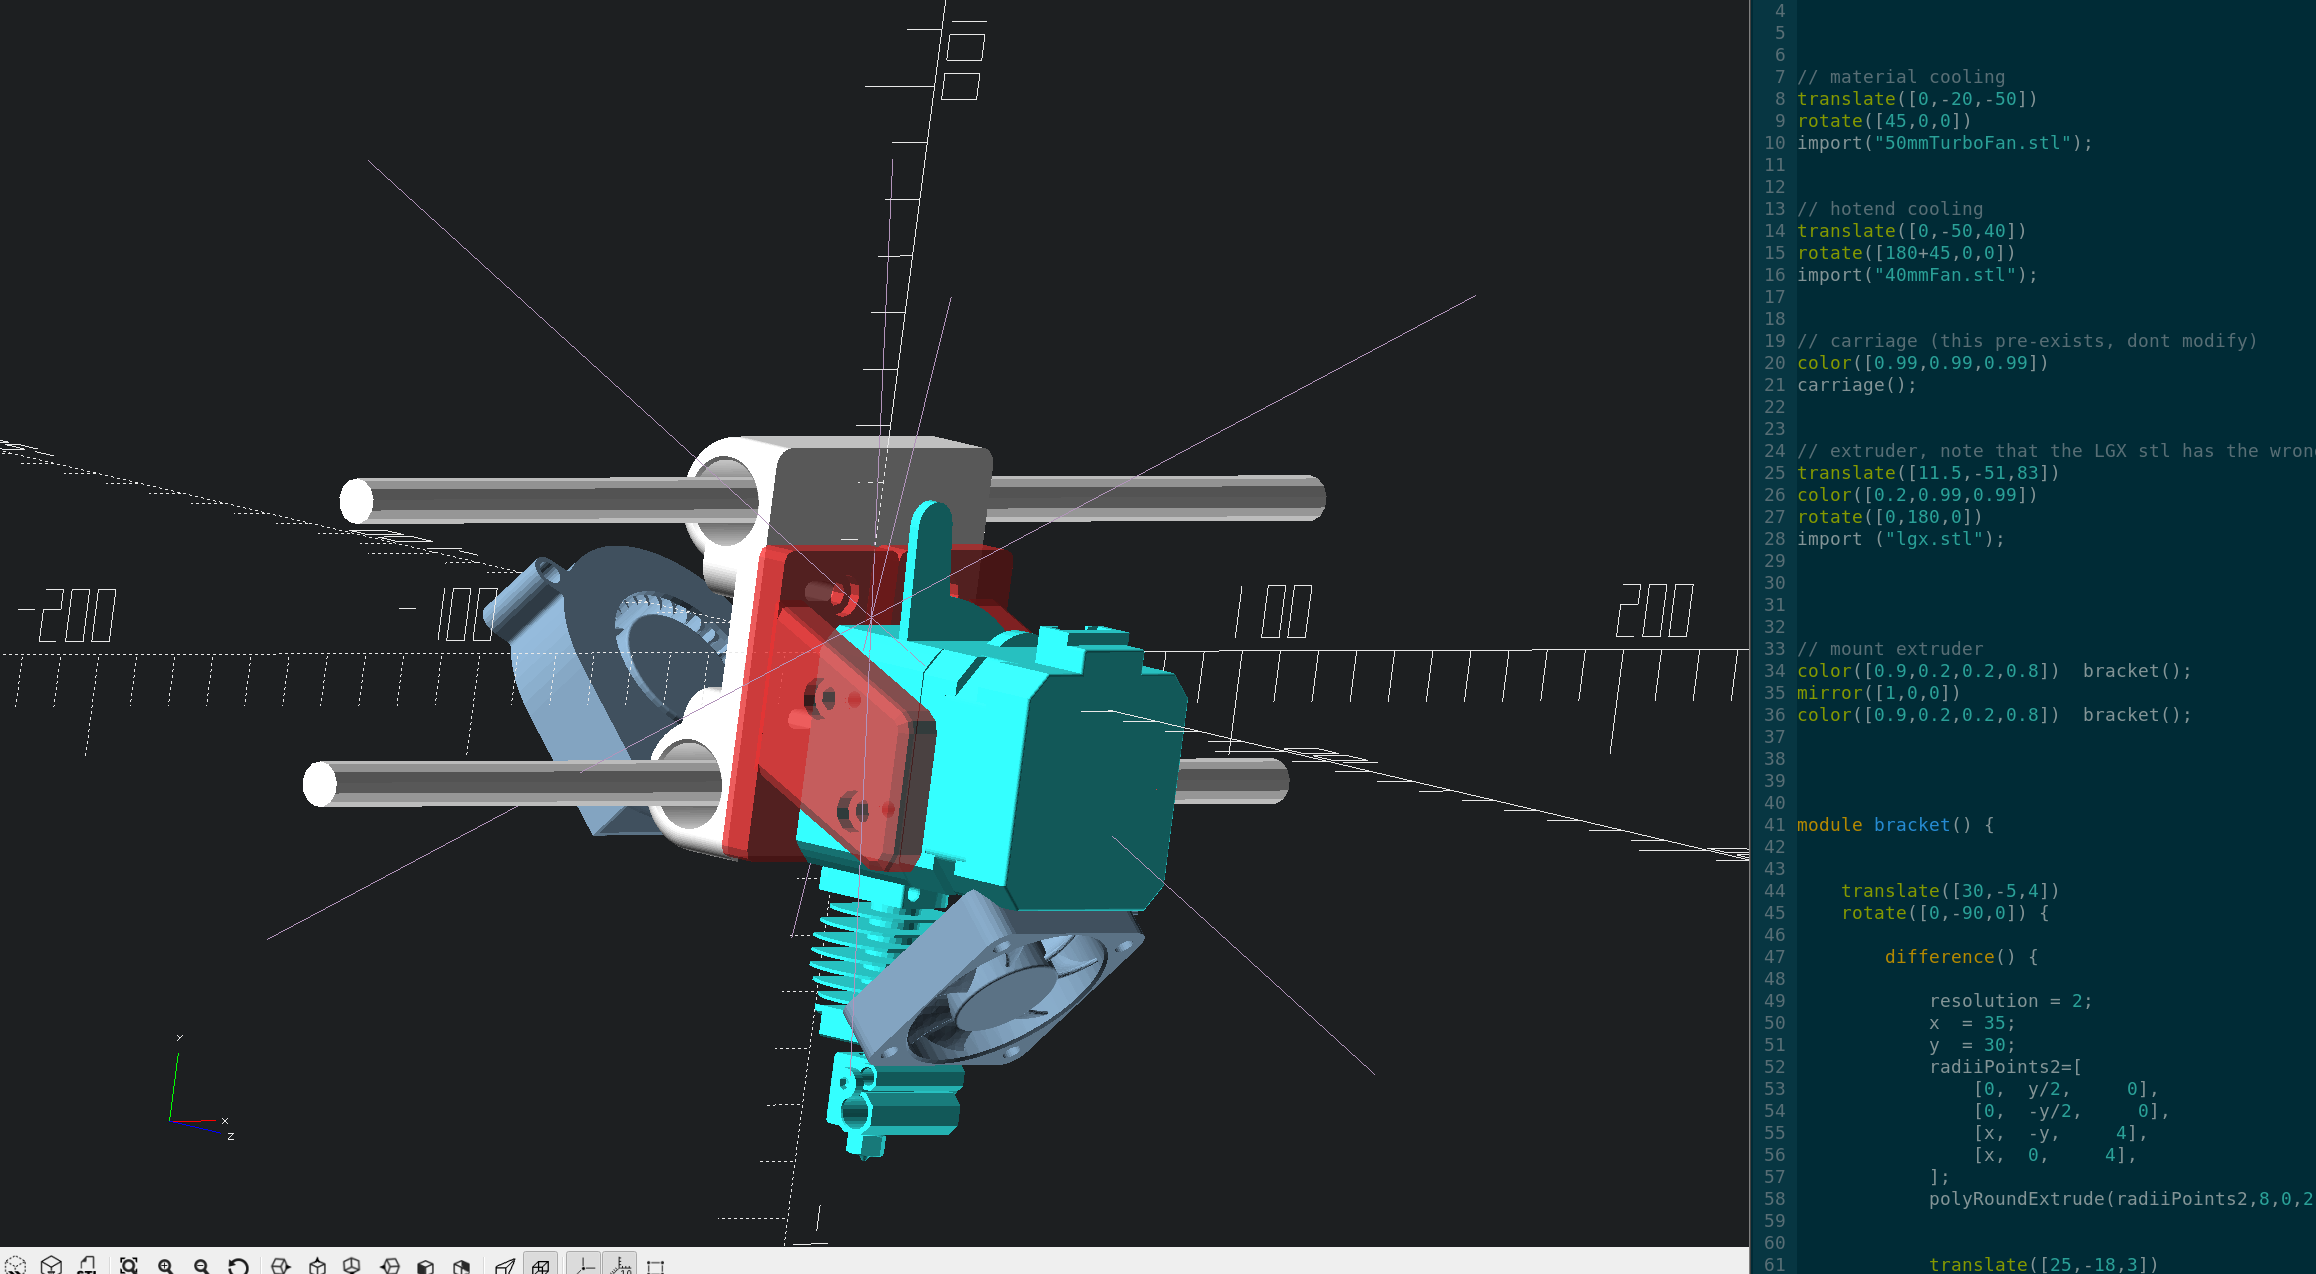Screen dimensions: 2316x1274
Task: Toggle the scale markers display
Action: (621, 1265)
